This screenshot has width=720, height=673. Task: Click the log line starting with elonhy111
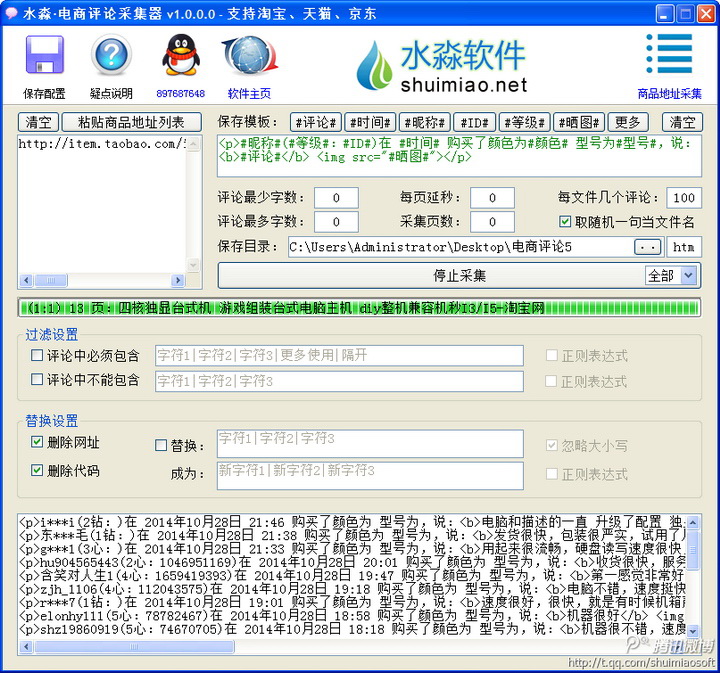pyautogui.click(x=352, y=615)
